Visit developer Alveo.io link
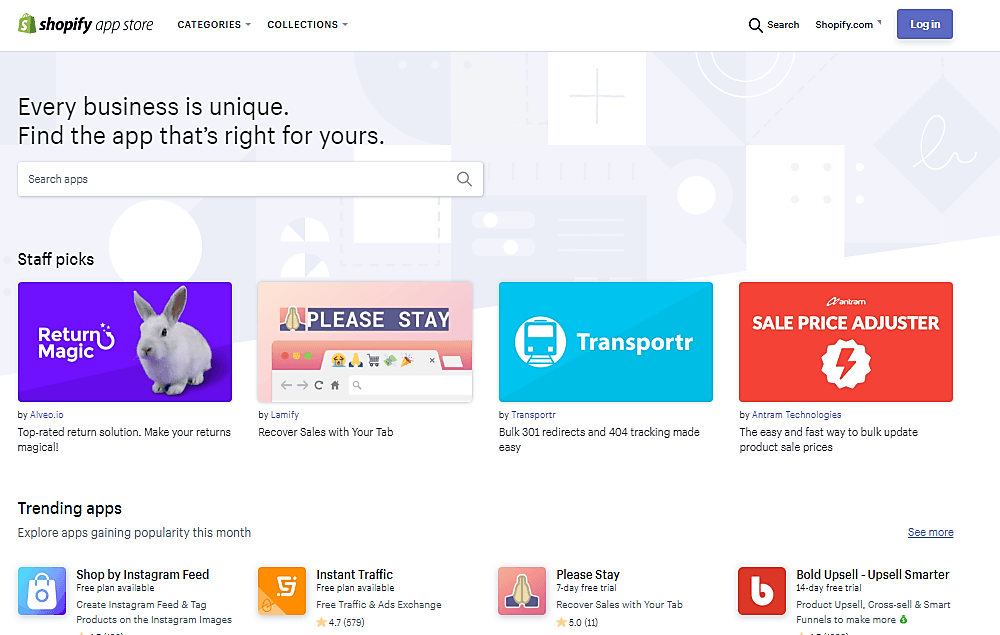1000x635 pixels. 47,414
